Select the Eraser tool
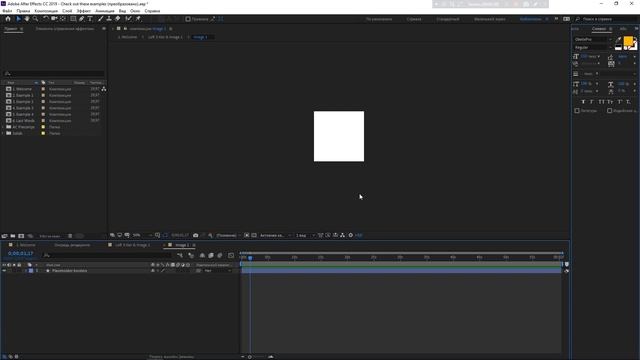640x360 pixels. (118, 19)
